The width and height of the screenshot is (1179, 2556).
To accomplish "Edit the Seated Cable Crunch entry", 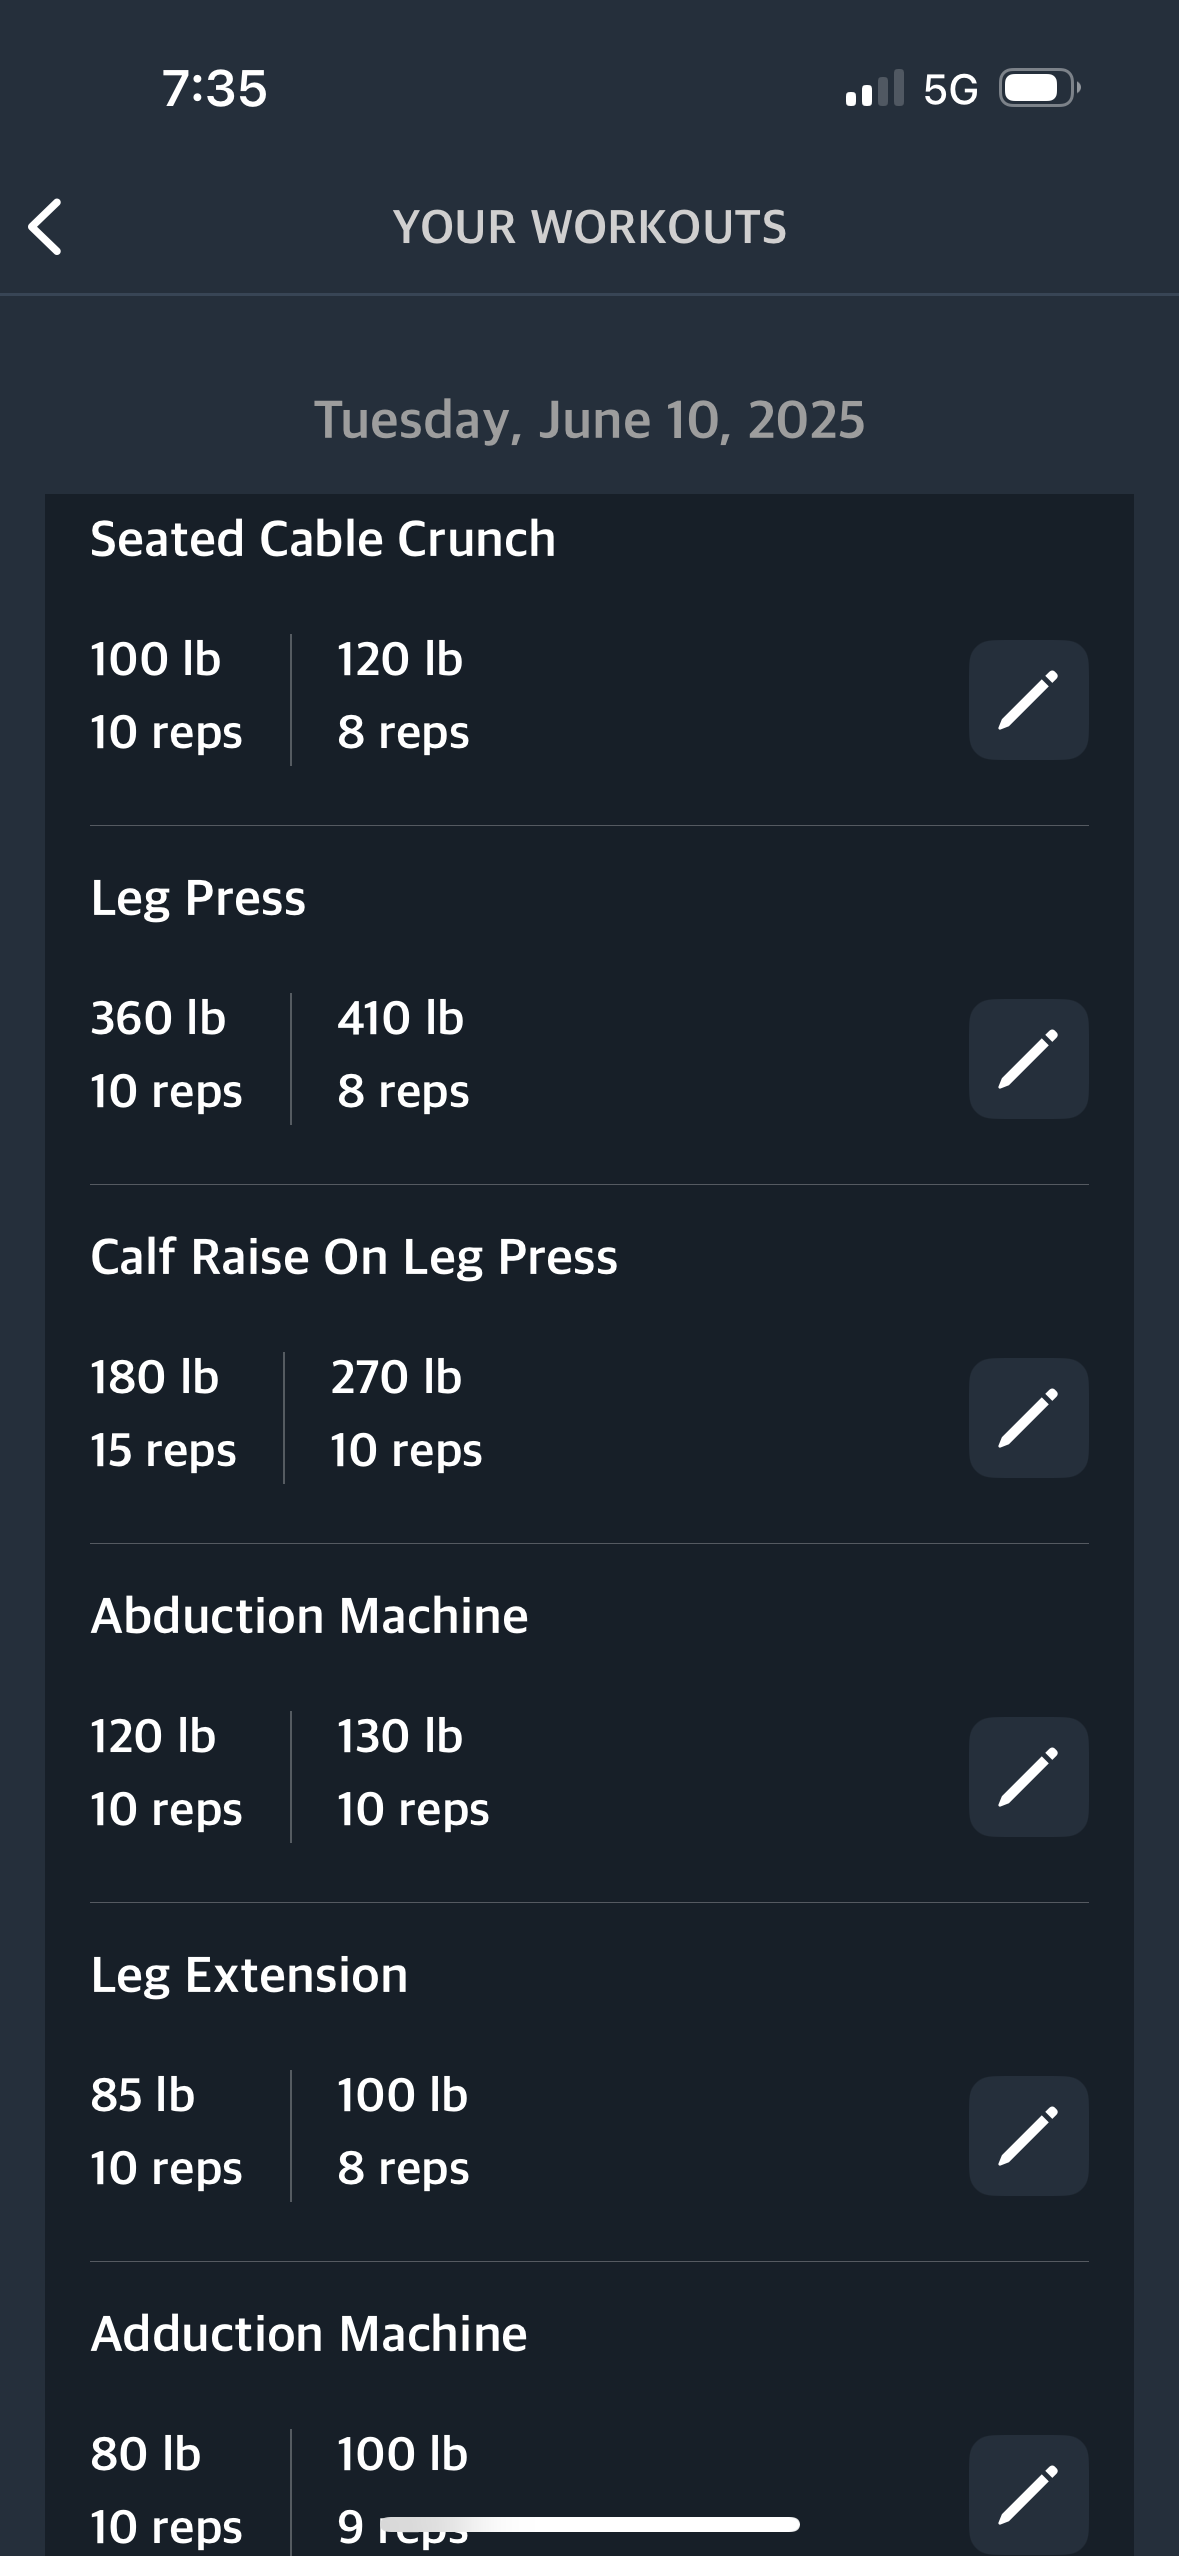I will 1028,700.
